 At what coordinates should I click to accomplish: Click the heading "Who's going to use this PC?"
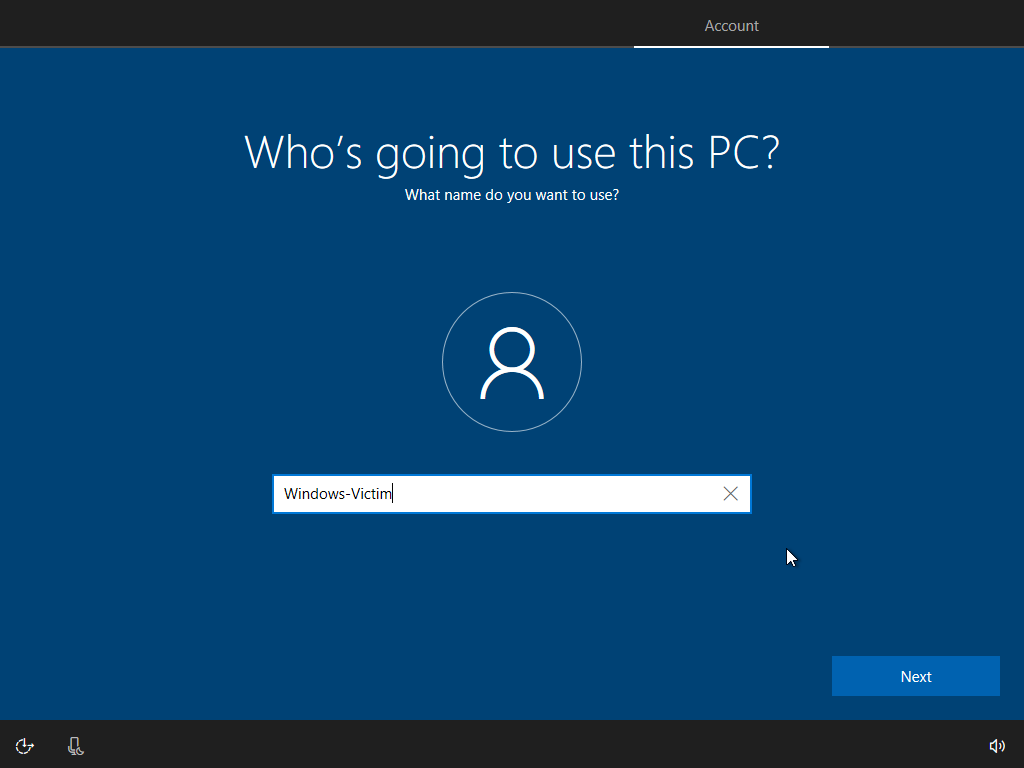pos(512,152)
